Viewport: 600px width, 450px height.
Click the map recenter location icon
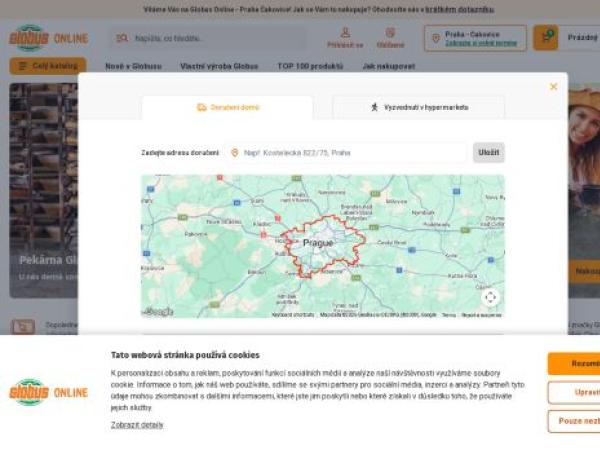pos(490,297)
